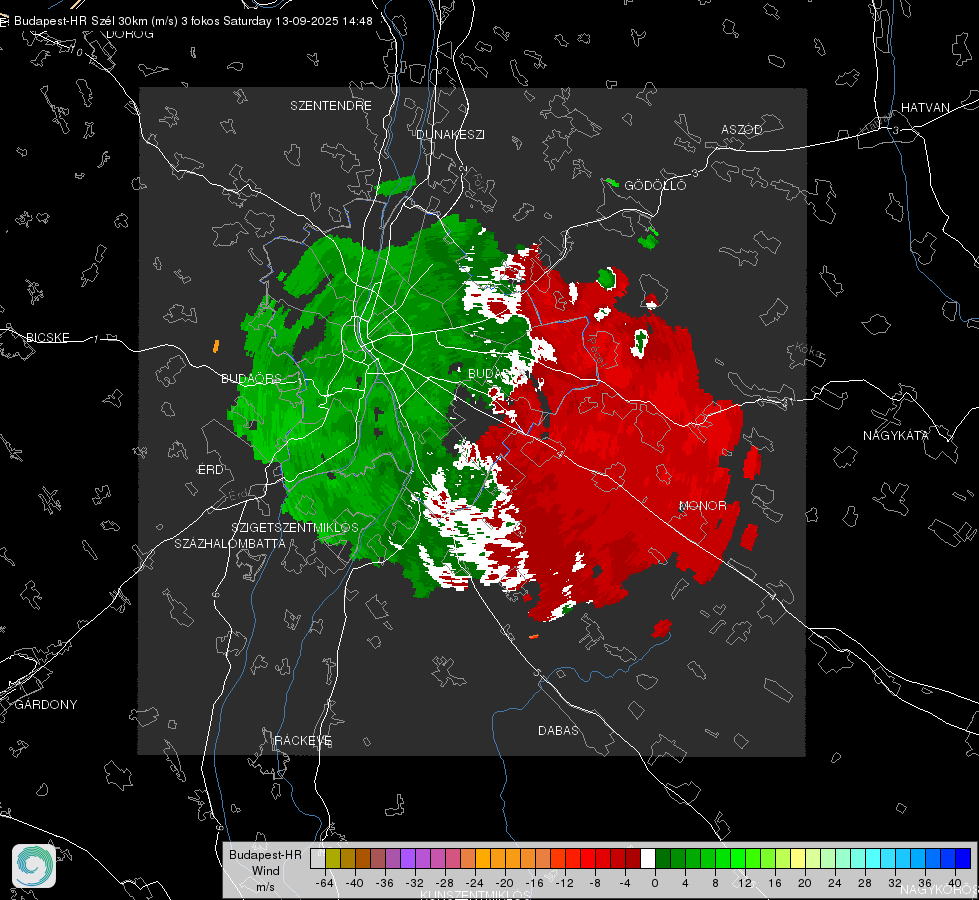Click the DUNAKESZI city label
979x900 pixels.
click(x=450, y=134)
